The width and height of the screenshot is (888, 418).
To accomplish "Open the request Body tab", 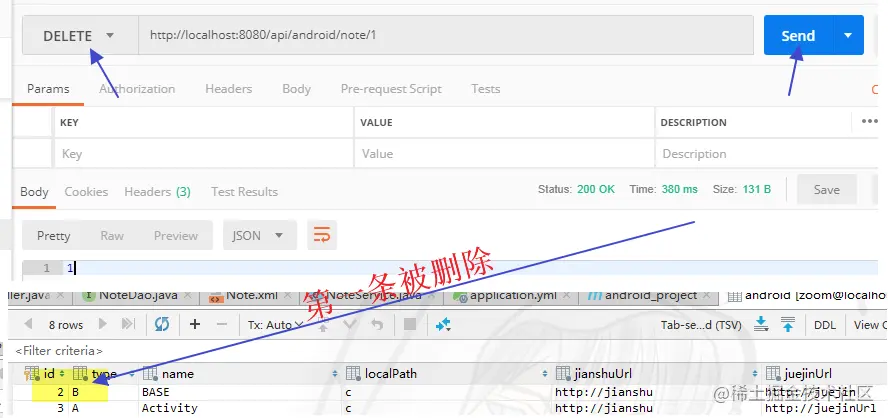I will click(296, 89).
